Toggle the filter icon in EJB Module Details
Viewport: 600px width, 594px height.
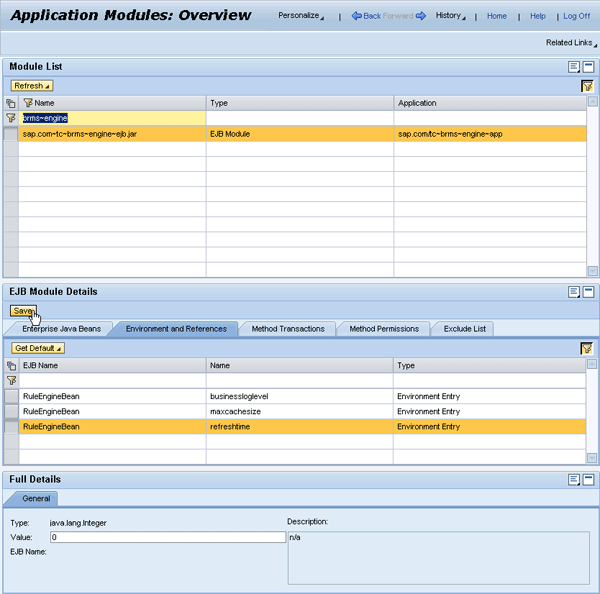click(x=587, y=348)
